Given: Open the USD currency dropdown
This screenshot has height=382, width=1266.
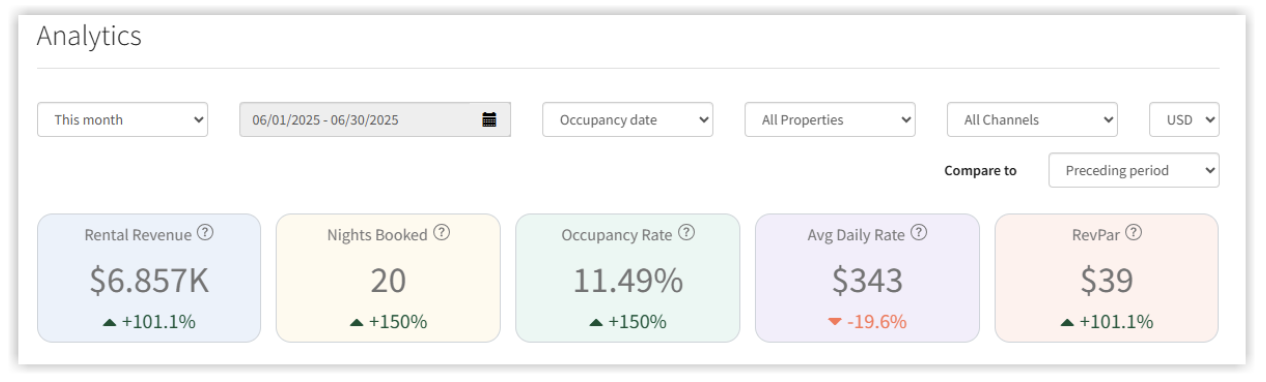Looking at the screenshot, I should coord(1184,119).
